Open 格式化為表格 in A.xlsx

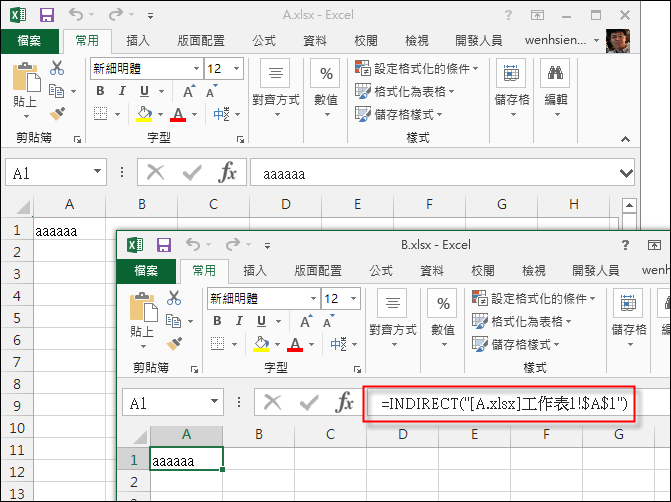(x=404, y=91)
